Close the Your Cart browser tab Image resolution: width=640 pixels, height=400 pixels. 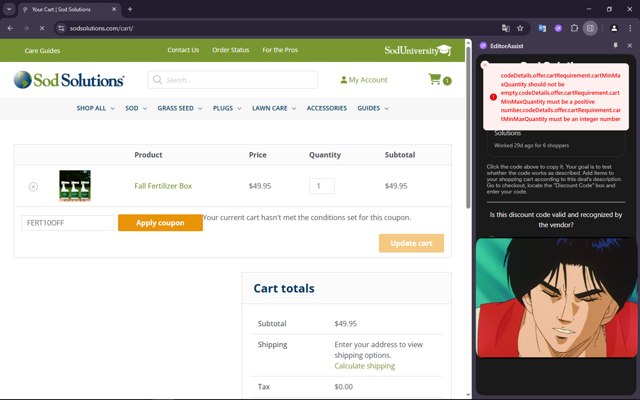click(x=114, y=9)
